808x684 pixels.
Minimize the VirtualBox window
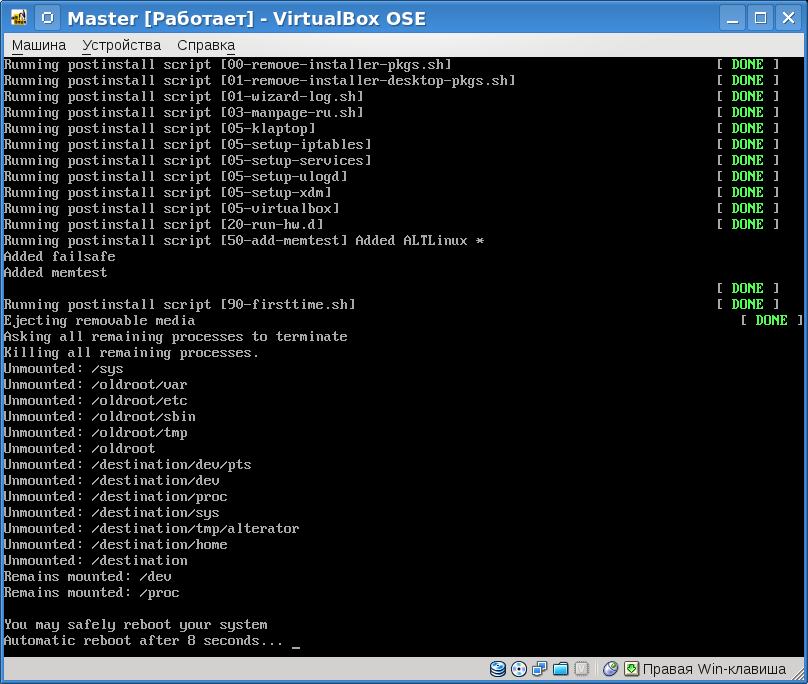(x=734, y=17)
